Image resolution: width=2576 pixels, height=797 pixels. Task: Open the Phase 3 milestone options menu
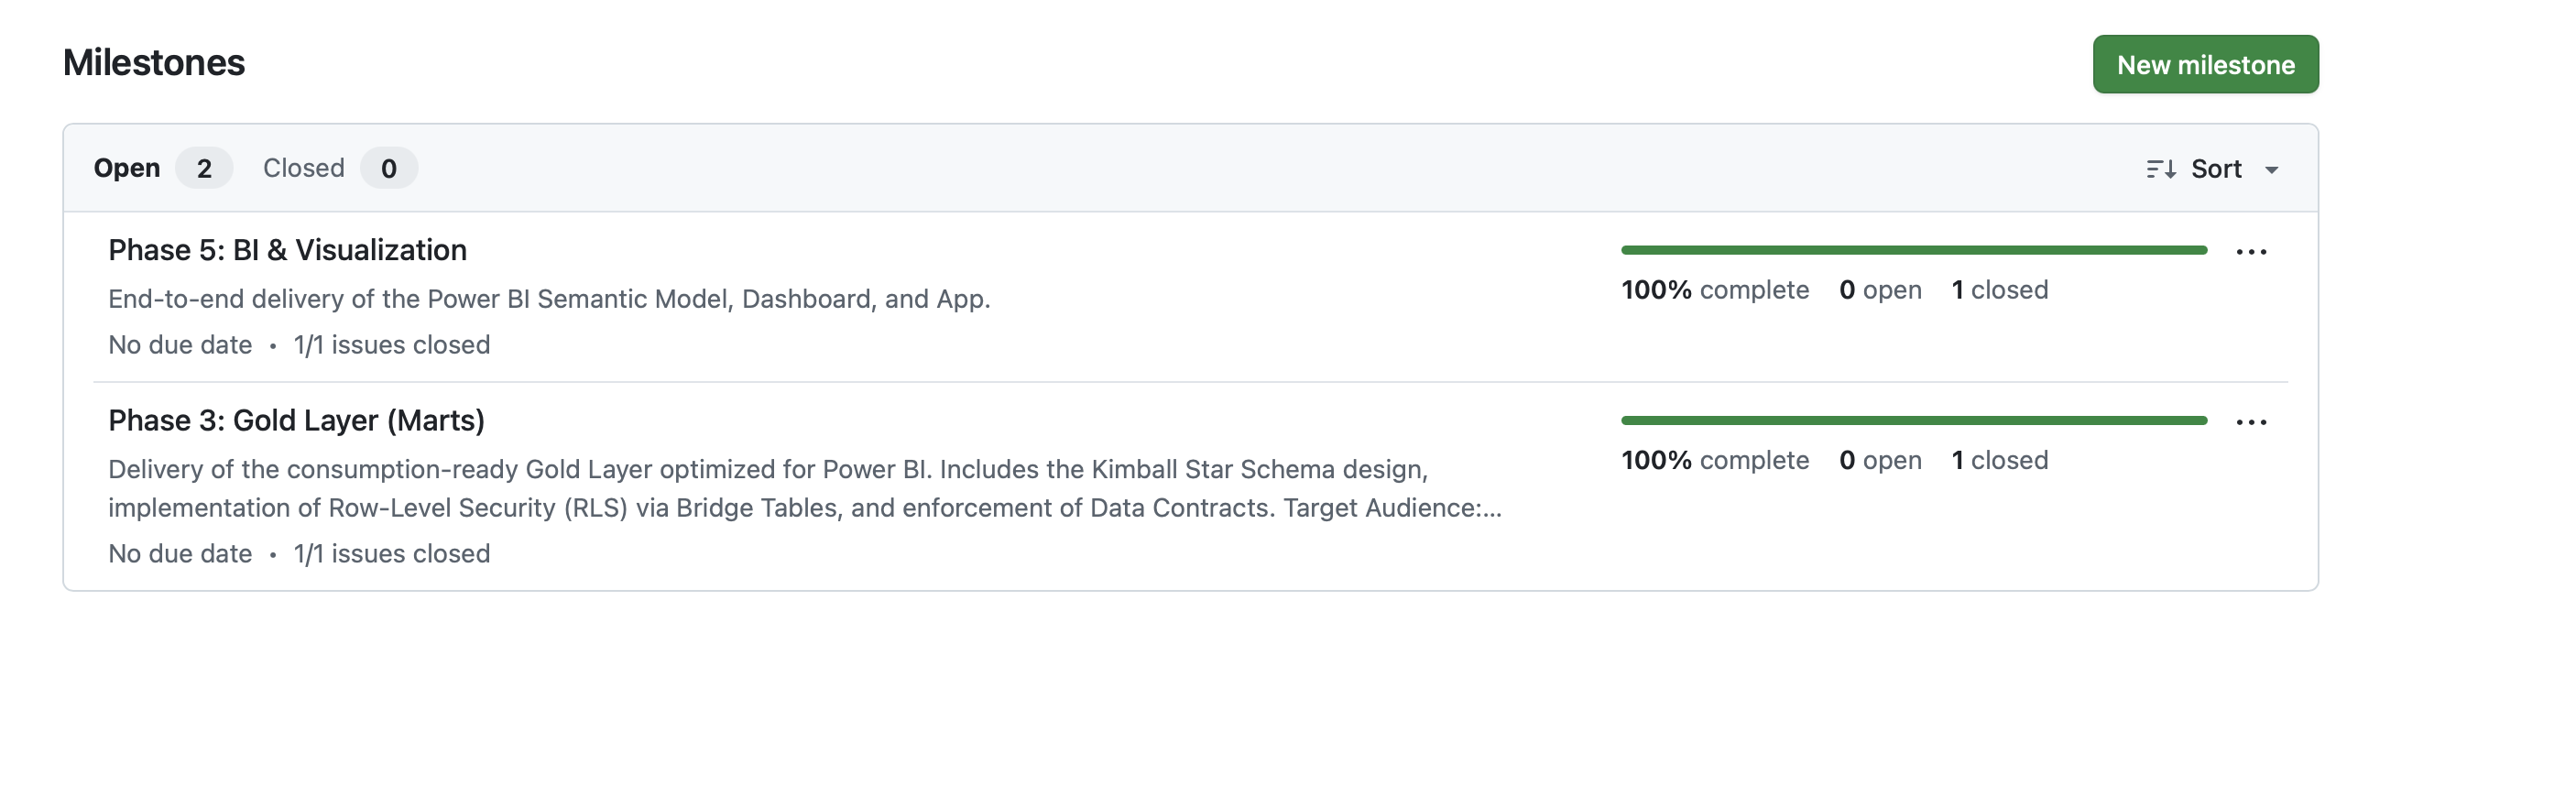coord(2251,422)
